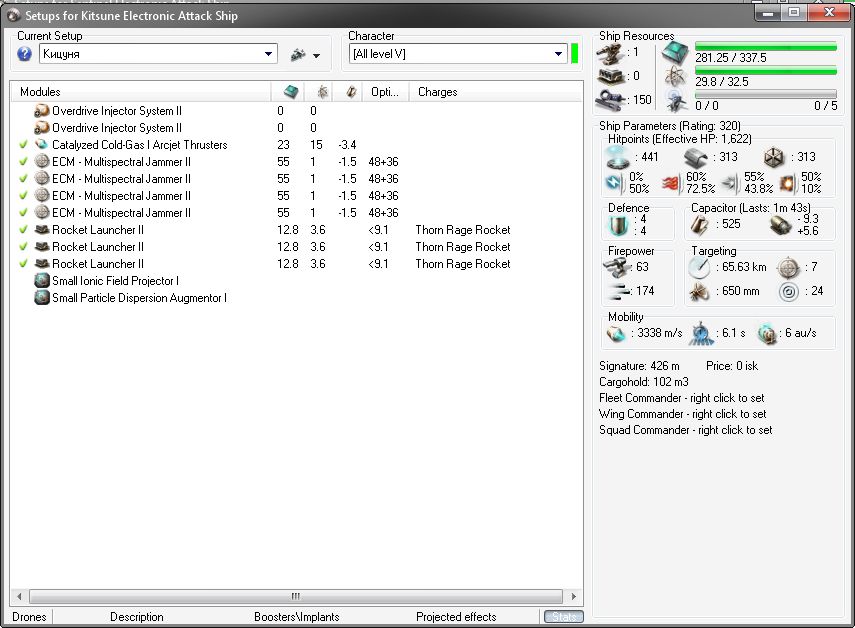Toggle the Catalyzed Cold-Gas Arcjet Thrusters checkmark
The image size is (855, 628).
click(23, 145)
